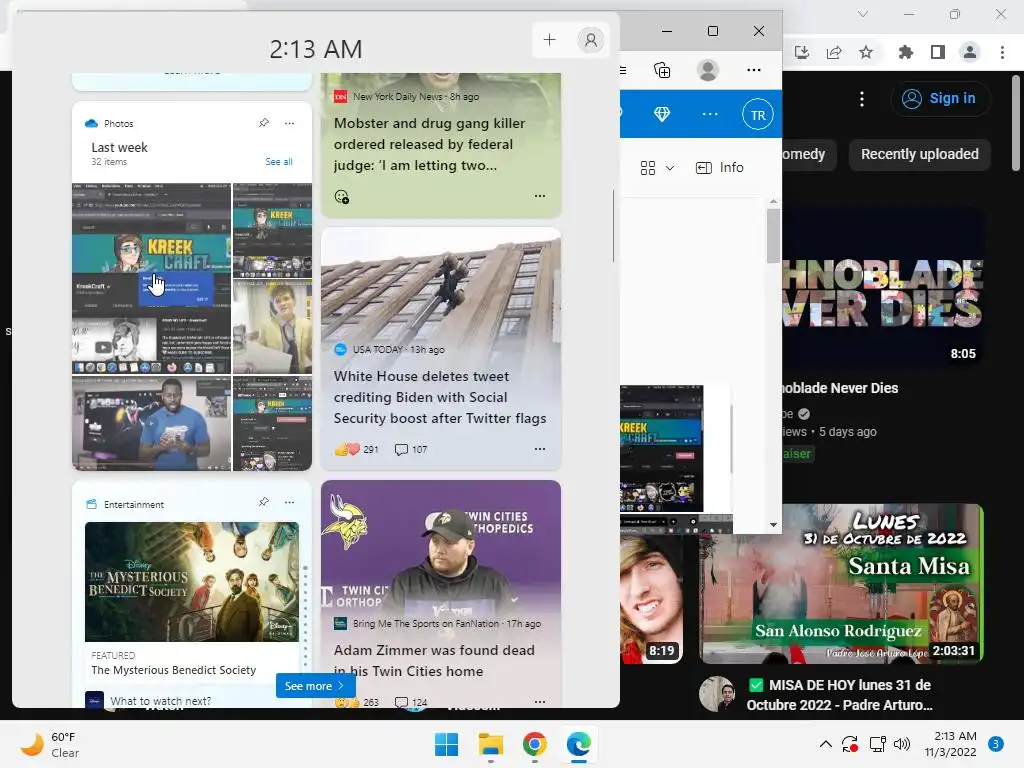
Task: Open notification center badge 3
Action: [996, 744]
